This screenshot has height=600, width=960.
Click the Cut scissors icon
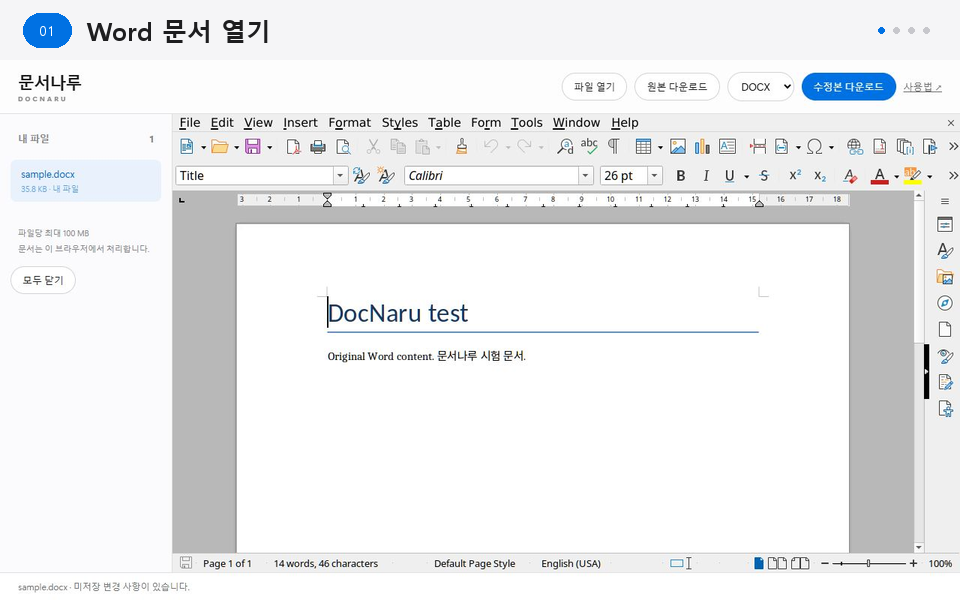(373, 146)
